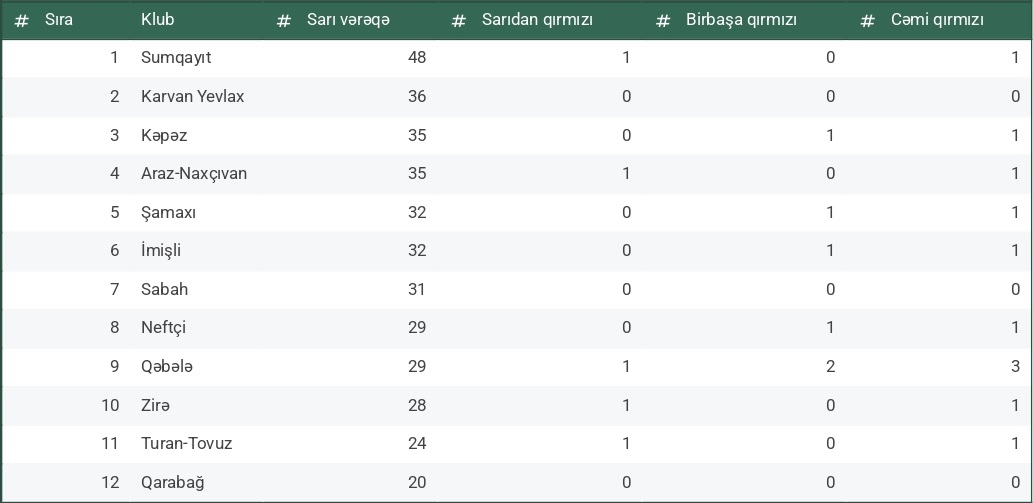The width and height of the screenshot is (1033, 503).
Task: Select the Zirə club name
Action: click(x=155, y=405)
